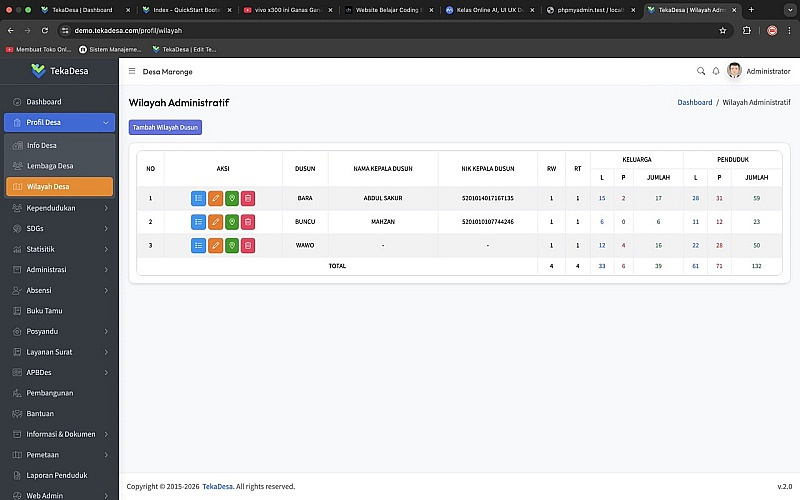Click the red trash icon for dusun BUNCU
Image resolution: width=800 pixels, height=500 pixels.
pos(248,222)
